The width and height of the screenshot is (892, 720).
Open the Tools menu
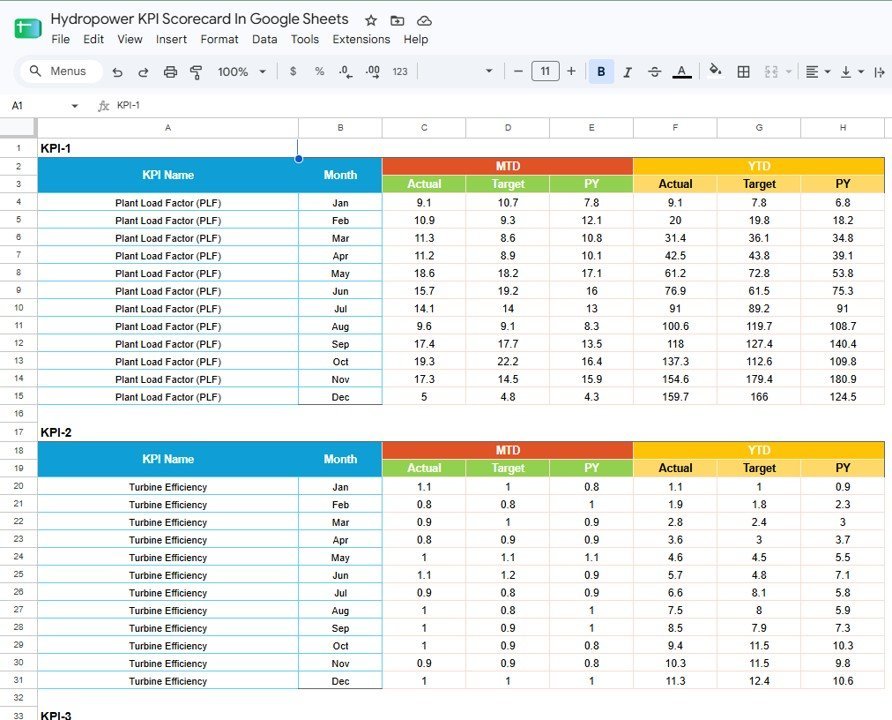point(305,39)
